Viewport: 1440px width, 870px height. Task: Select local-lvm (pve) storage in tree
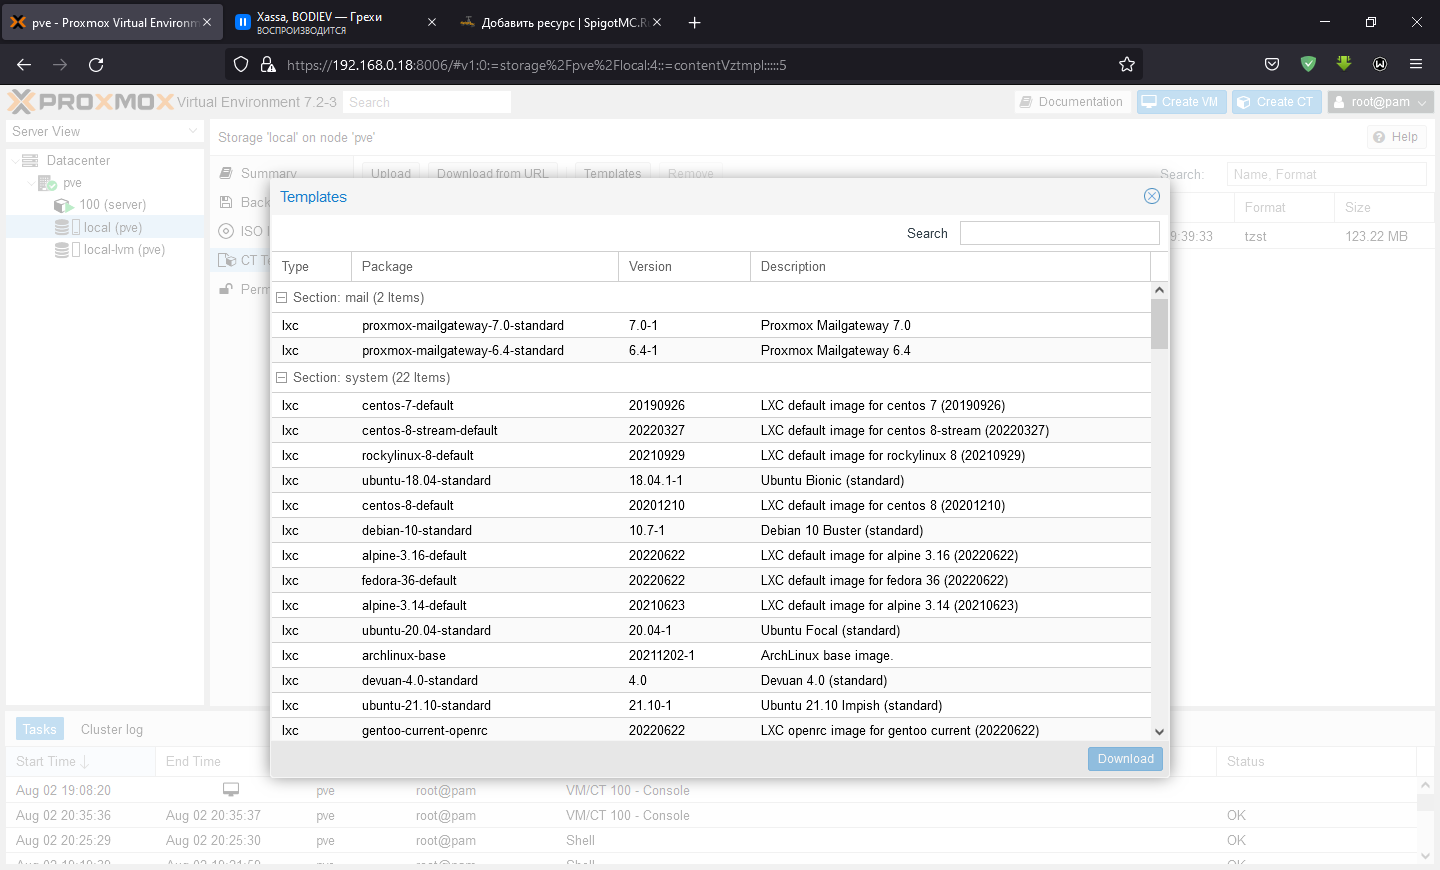point(124,250)
